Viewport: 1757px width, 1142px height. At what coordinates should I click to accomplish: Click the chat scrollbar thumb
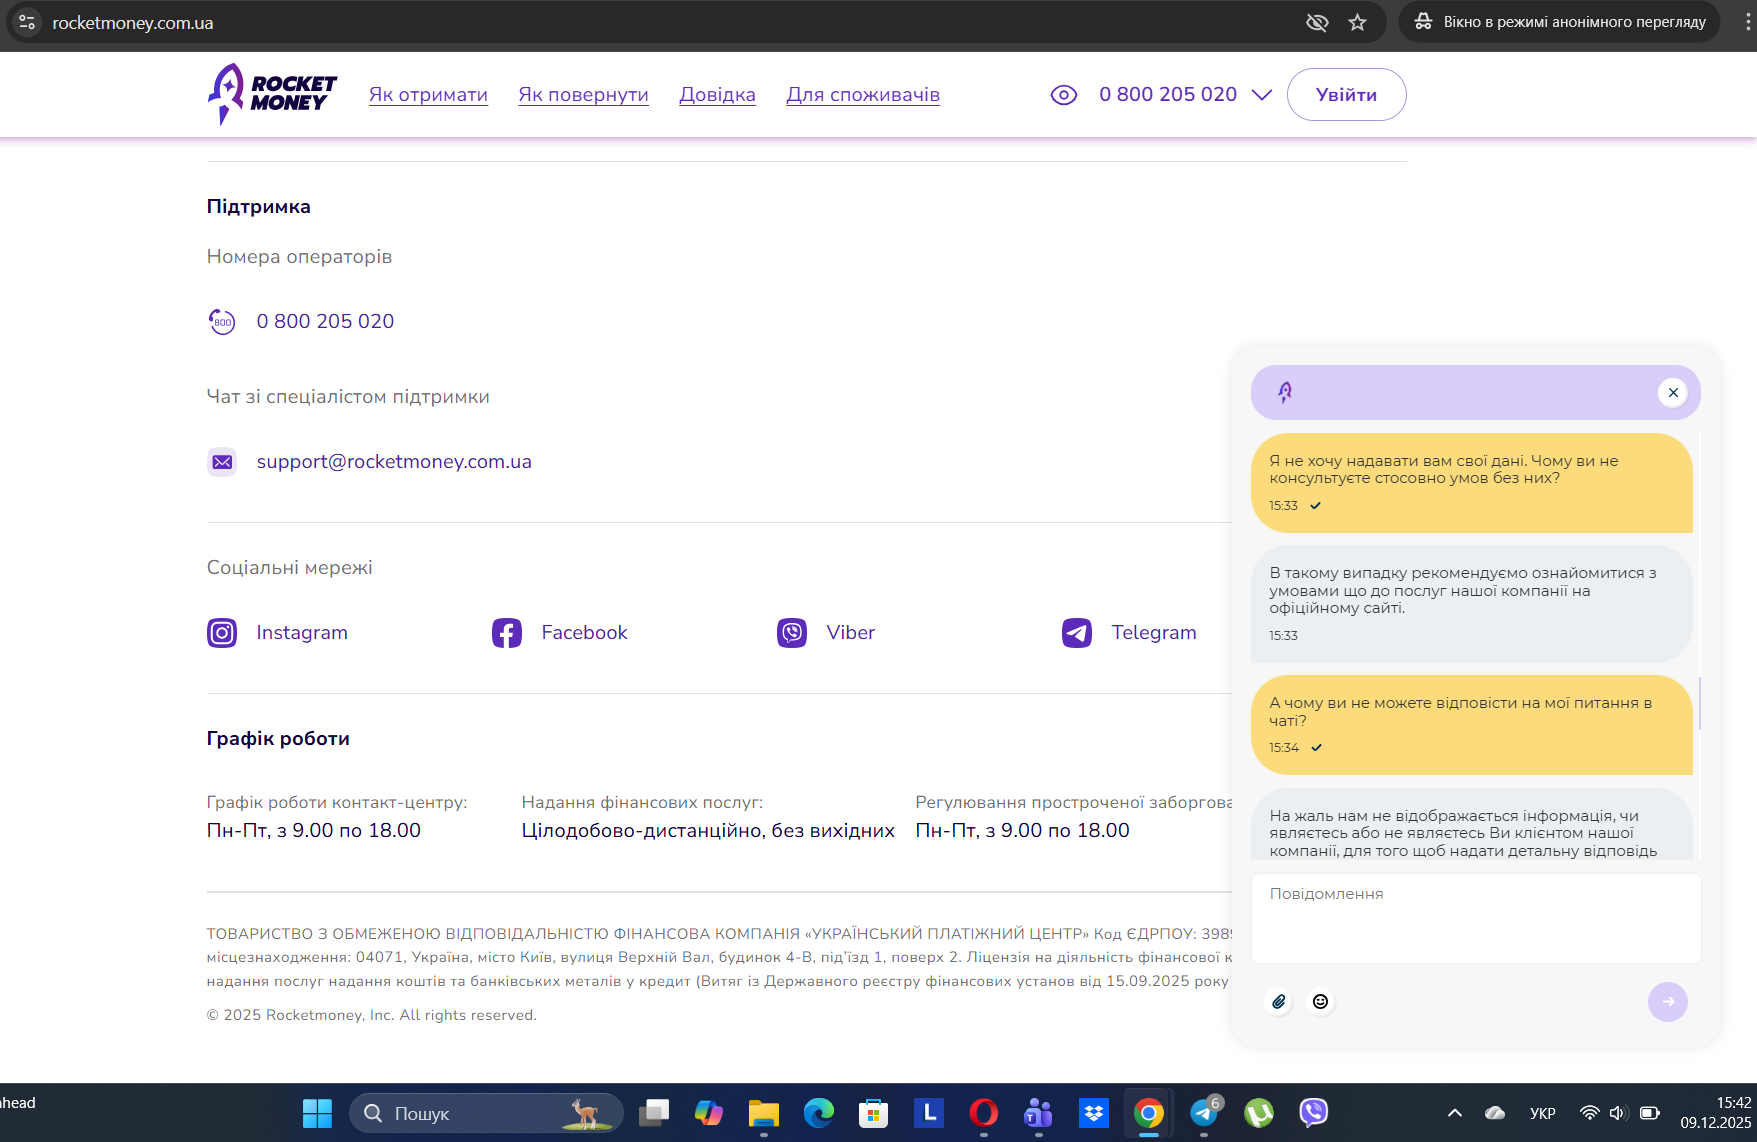click(x=1700, y=703)
